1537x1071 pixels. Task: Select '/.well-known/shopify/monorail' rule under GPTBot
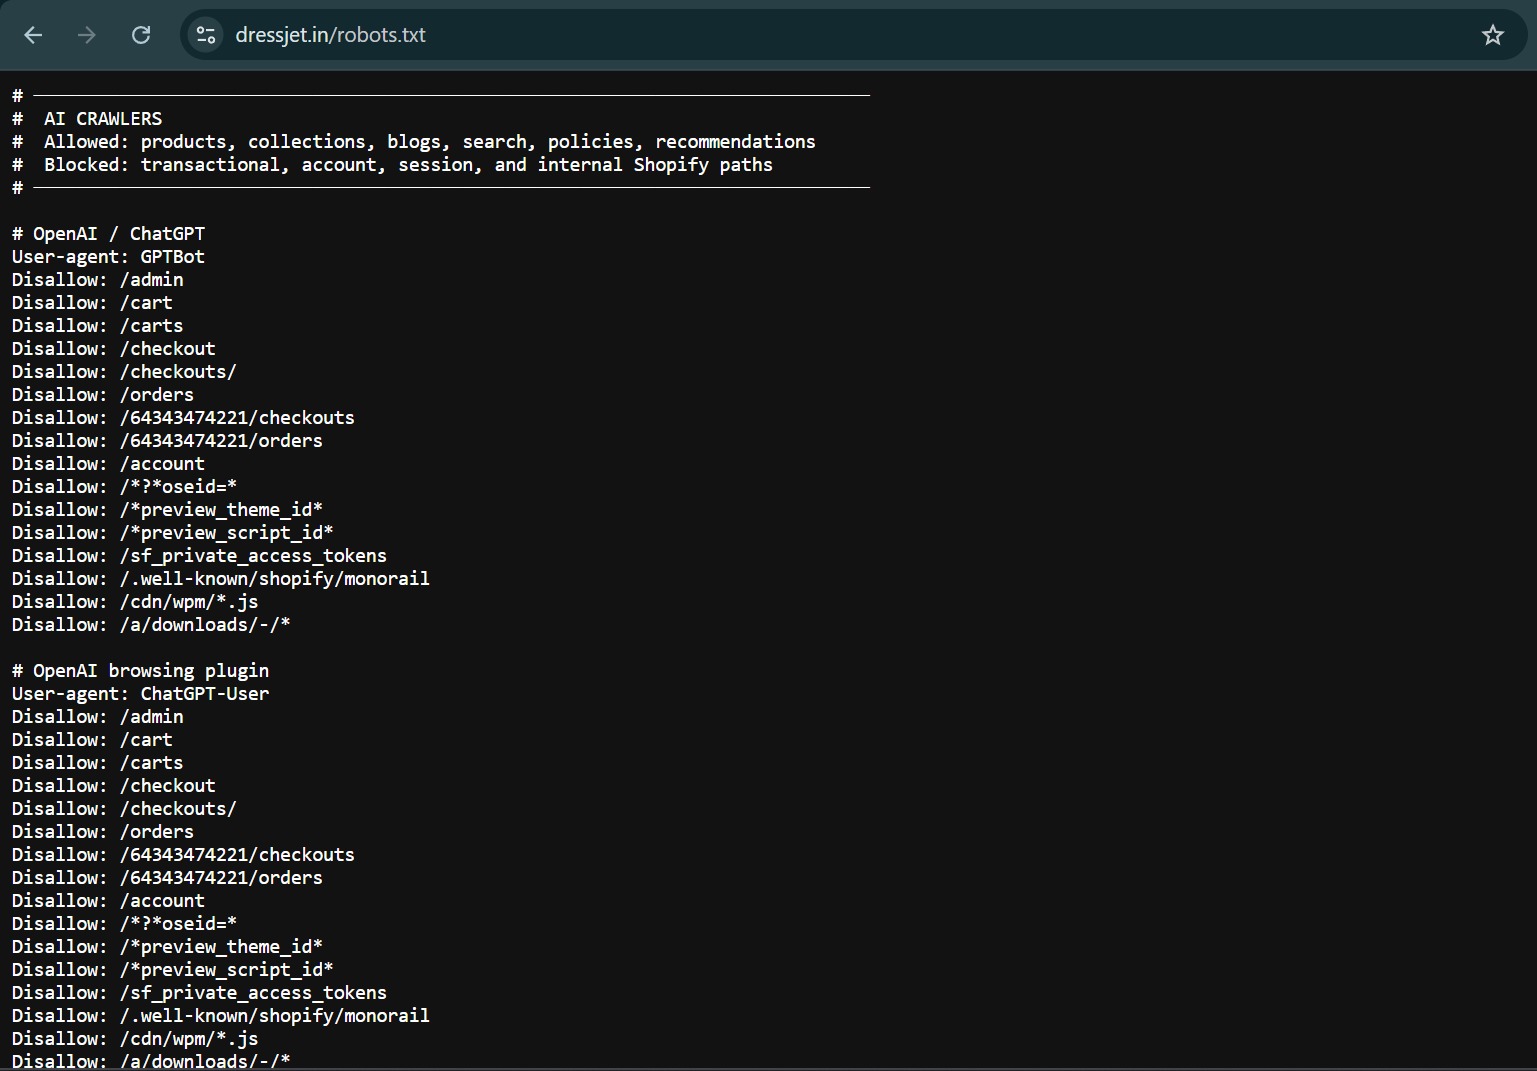pos(221,578)
